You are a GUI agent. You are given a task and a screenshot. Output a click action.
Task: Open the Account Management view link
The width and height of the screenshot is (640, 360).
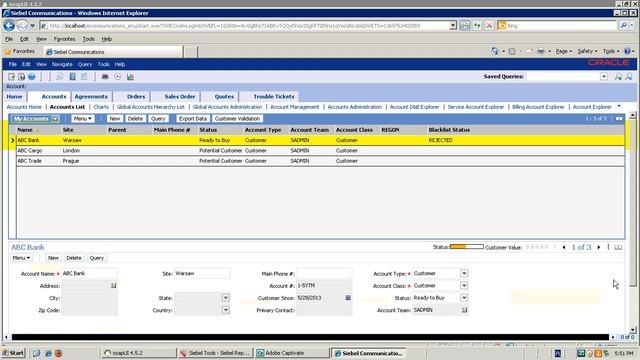point(295,107)
